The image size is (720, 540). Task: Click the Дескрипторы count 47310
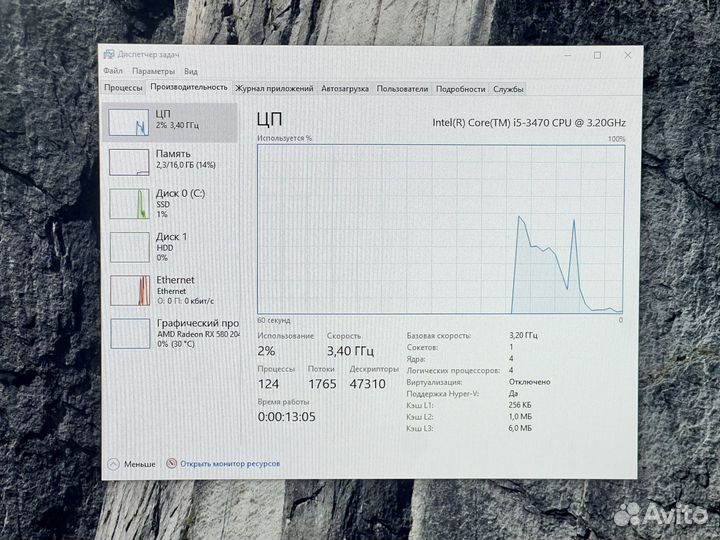click(367, 384)
